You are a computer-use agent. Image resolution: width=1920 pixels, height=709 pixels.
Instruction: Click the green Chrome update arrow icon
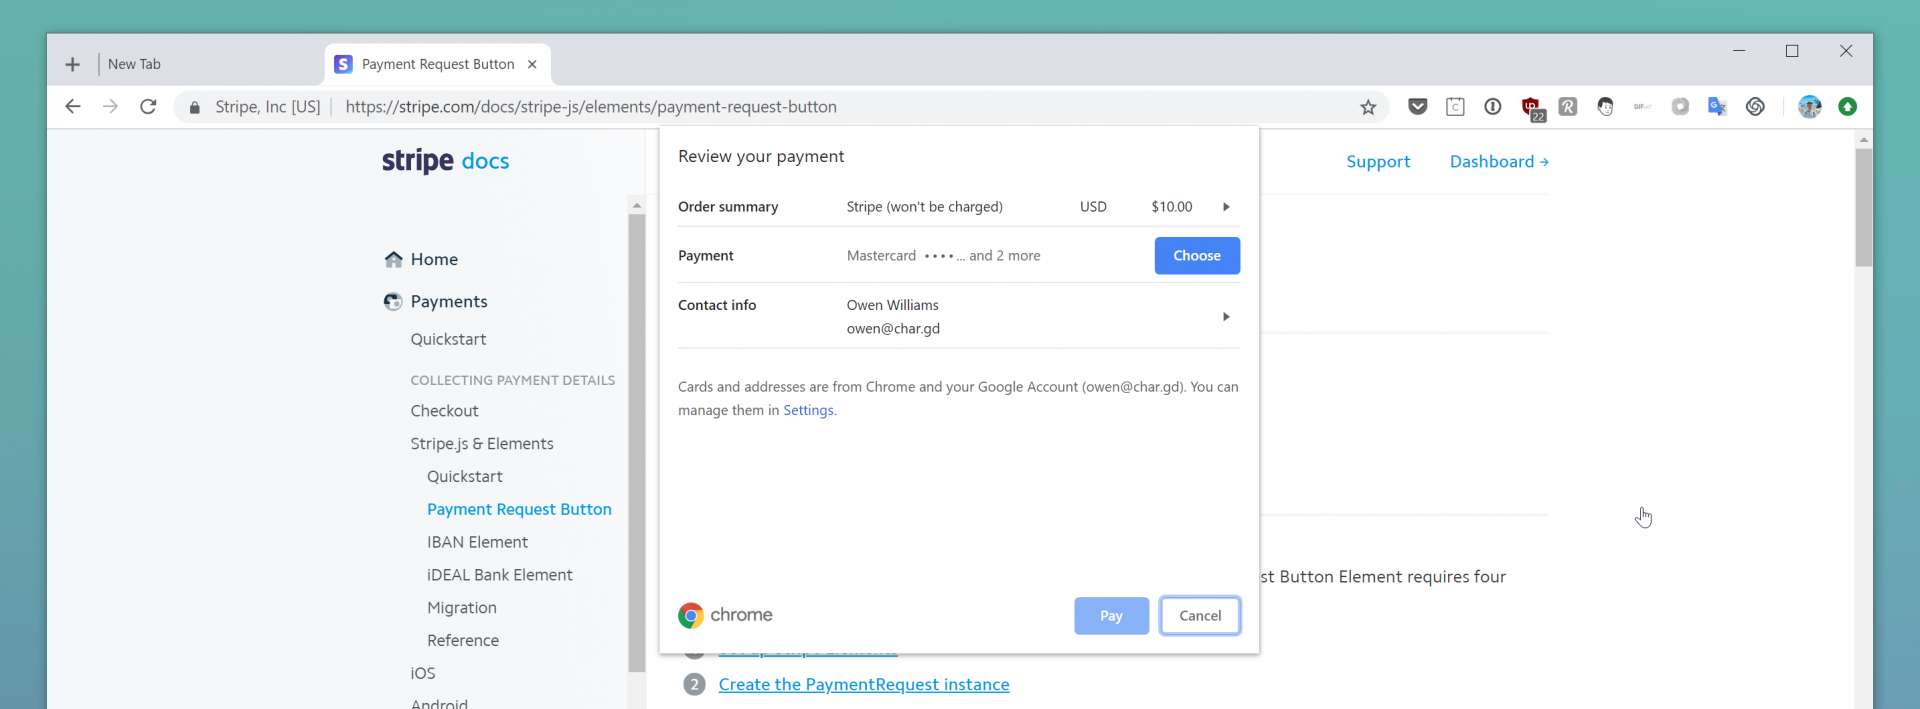tap(1847, 106)
